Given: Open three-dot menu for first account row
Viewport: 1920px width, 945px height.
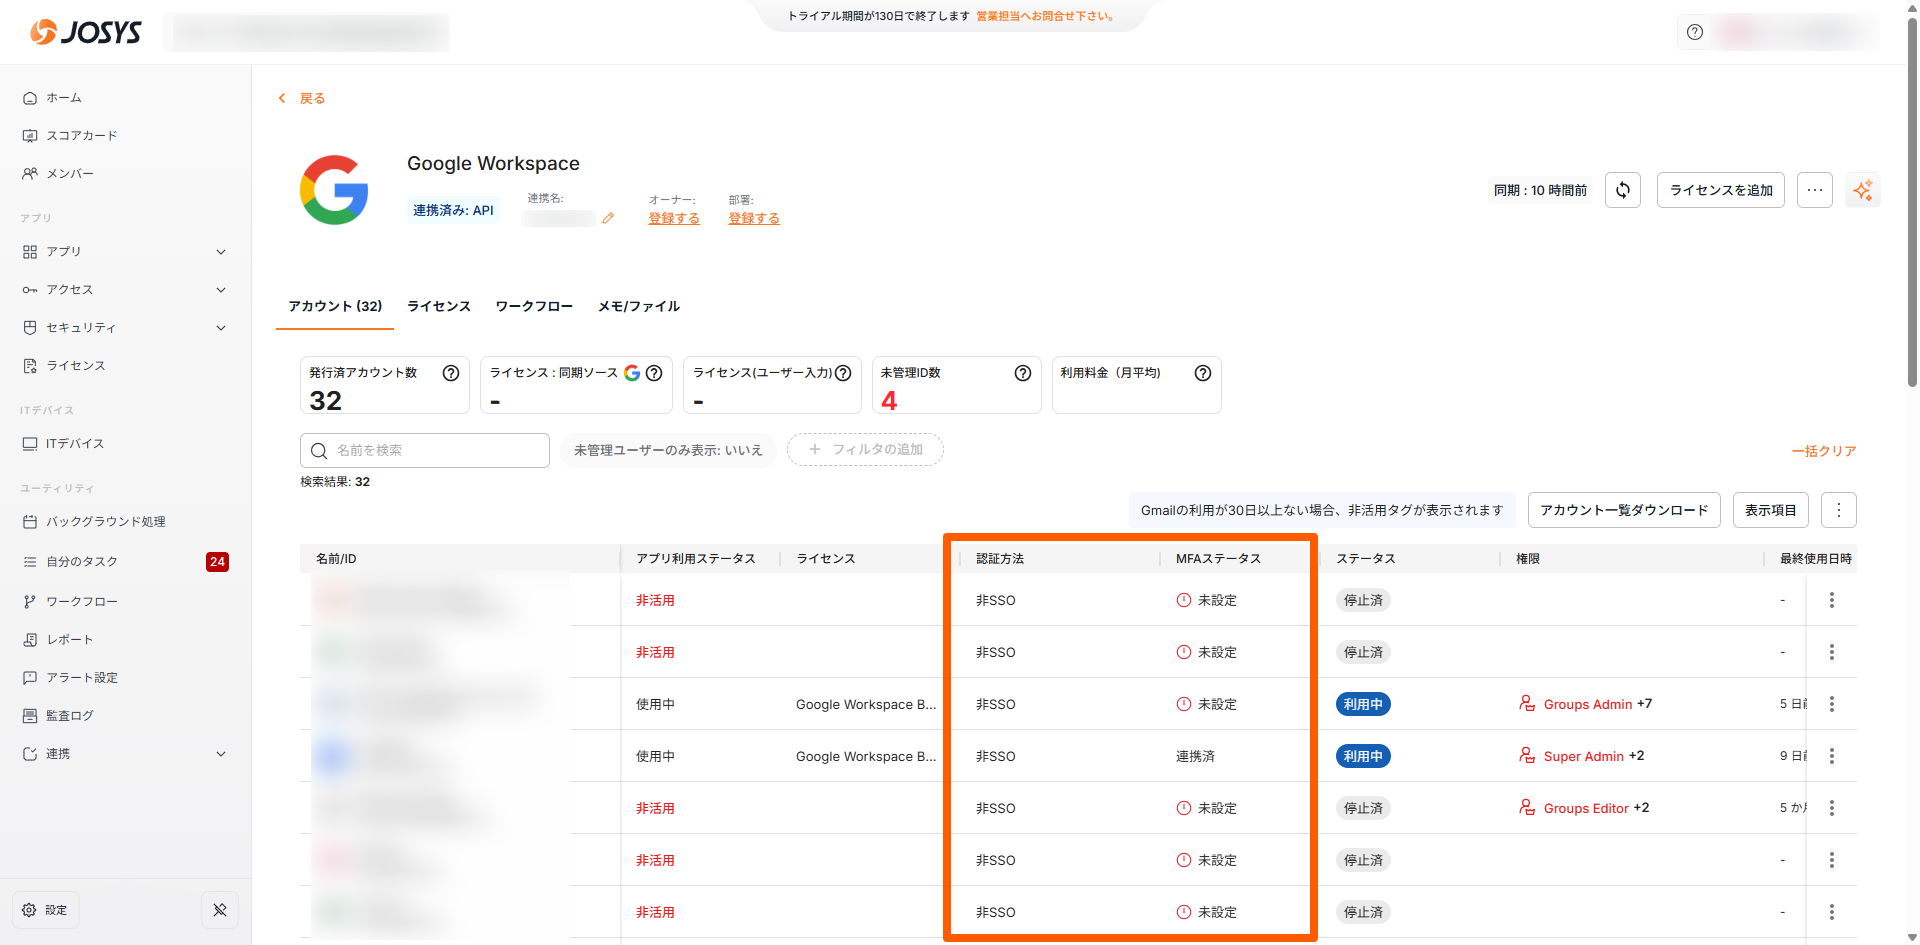Looking at the screenshot, I should coord(1831,600).
